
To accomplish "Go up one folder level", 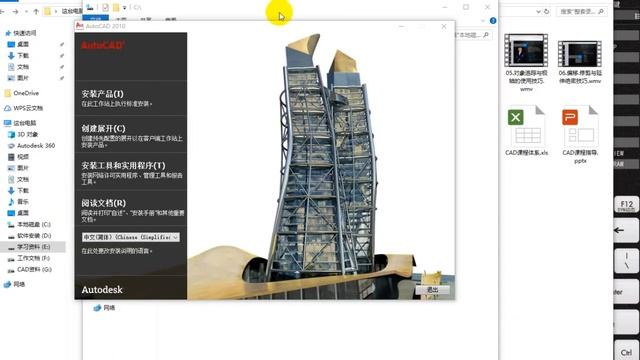I will pyautogui.click(x=36, y=11).
